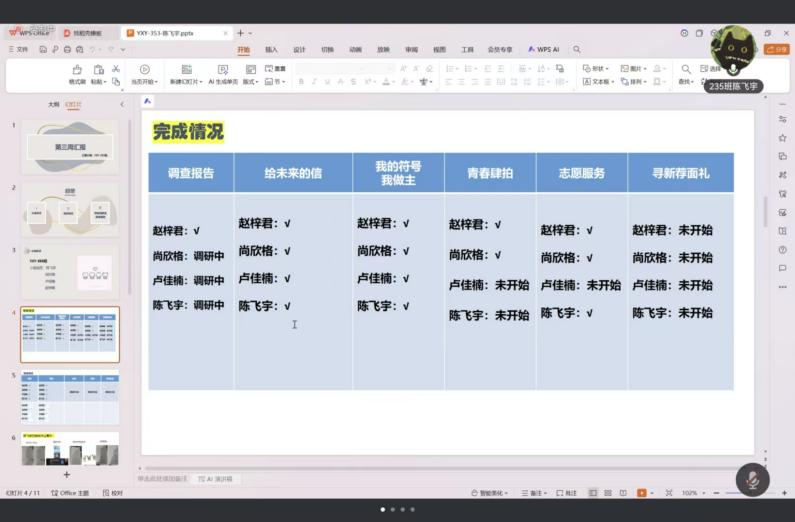Switch to outline (大纲) pane view
The height and width of the screenshot is (522, 795).
tap(54, 104)
